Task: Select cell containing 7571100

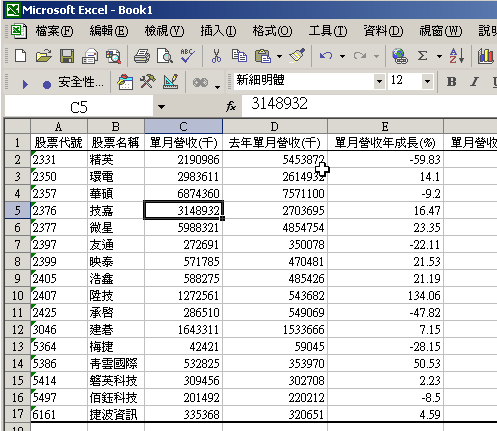Action: point(275,193)
